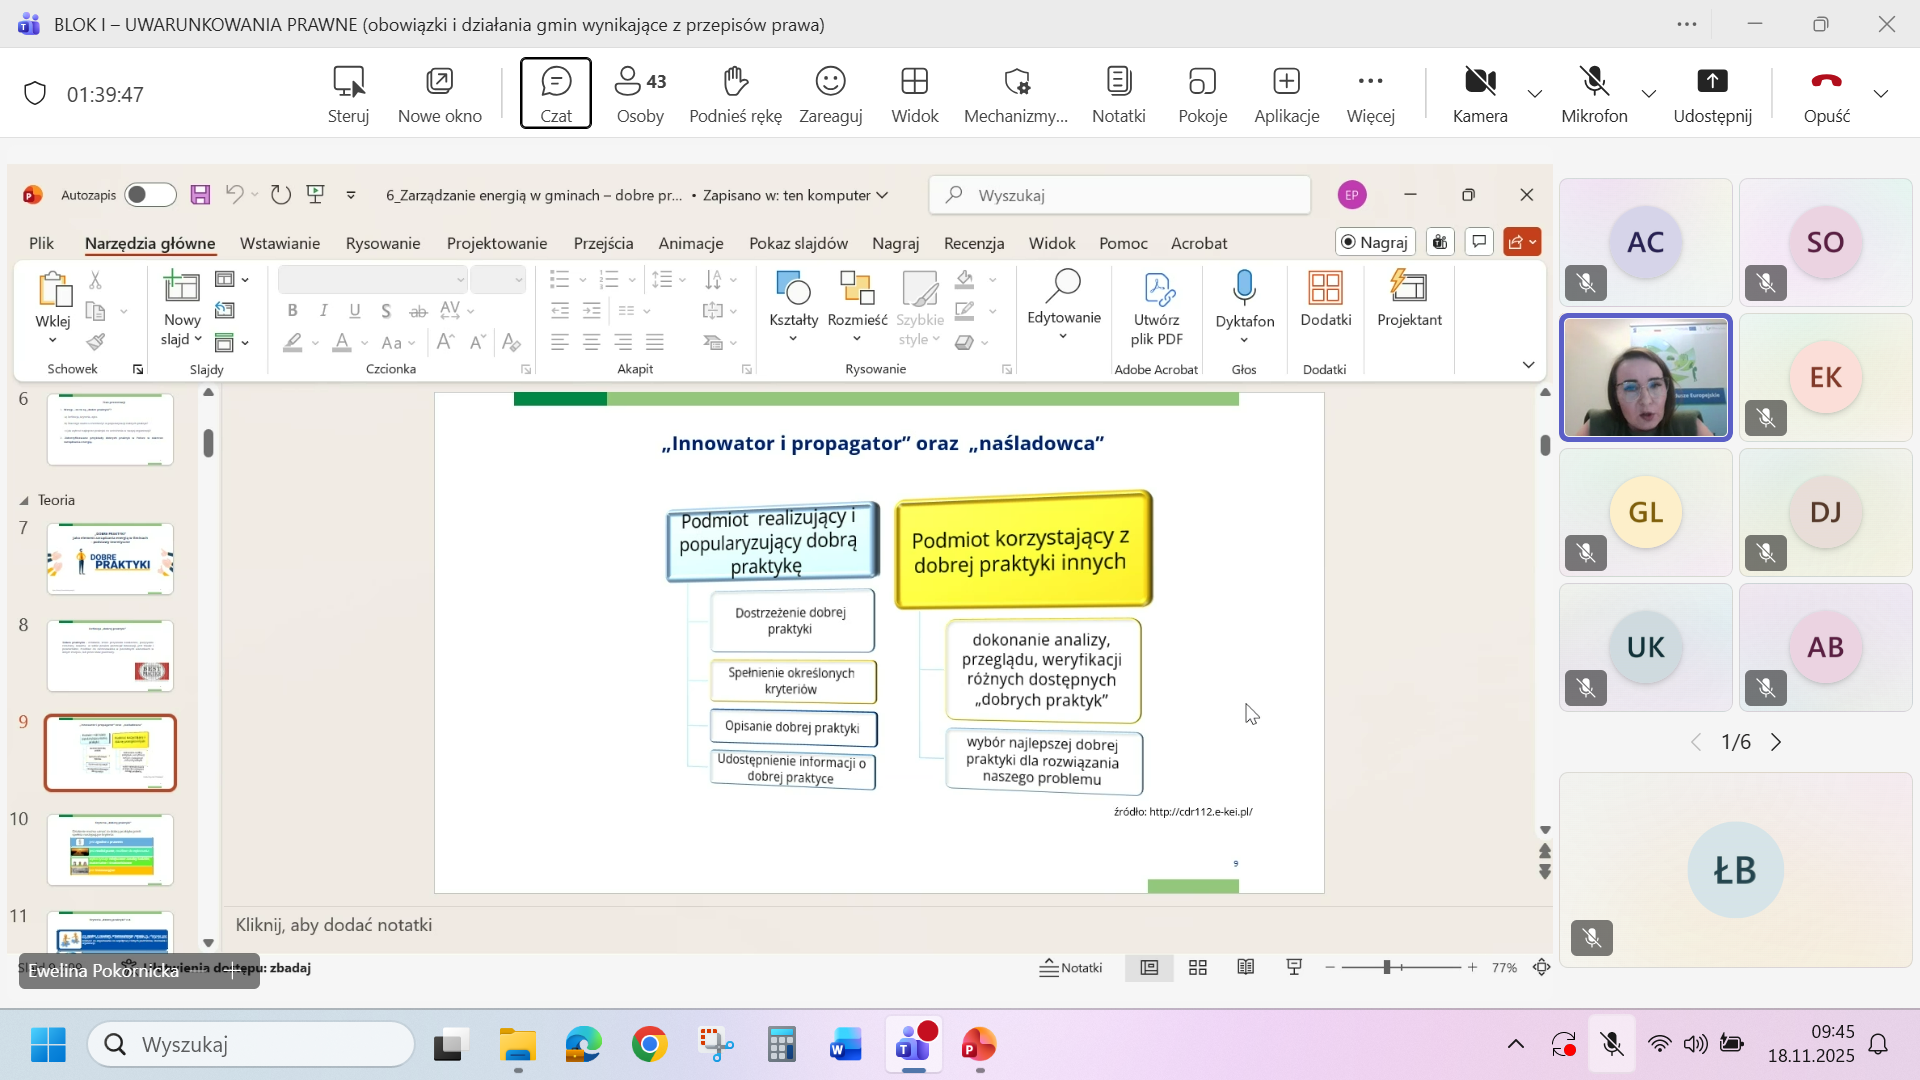Viewport: 1920px width, 1080px height.
Task: Click the Opuść leave meeting button
Action: tap(1826, 94)
